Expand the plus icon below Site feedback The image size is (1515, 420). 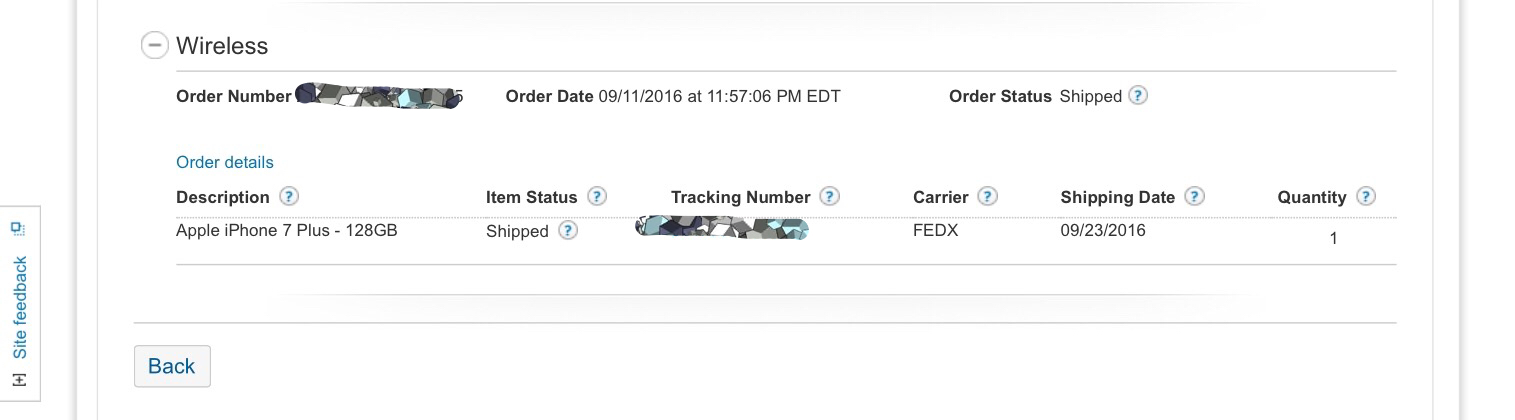(19, 380)
